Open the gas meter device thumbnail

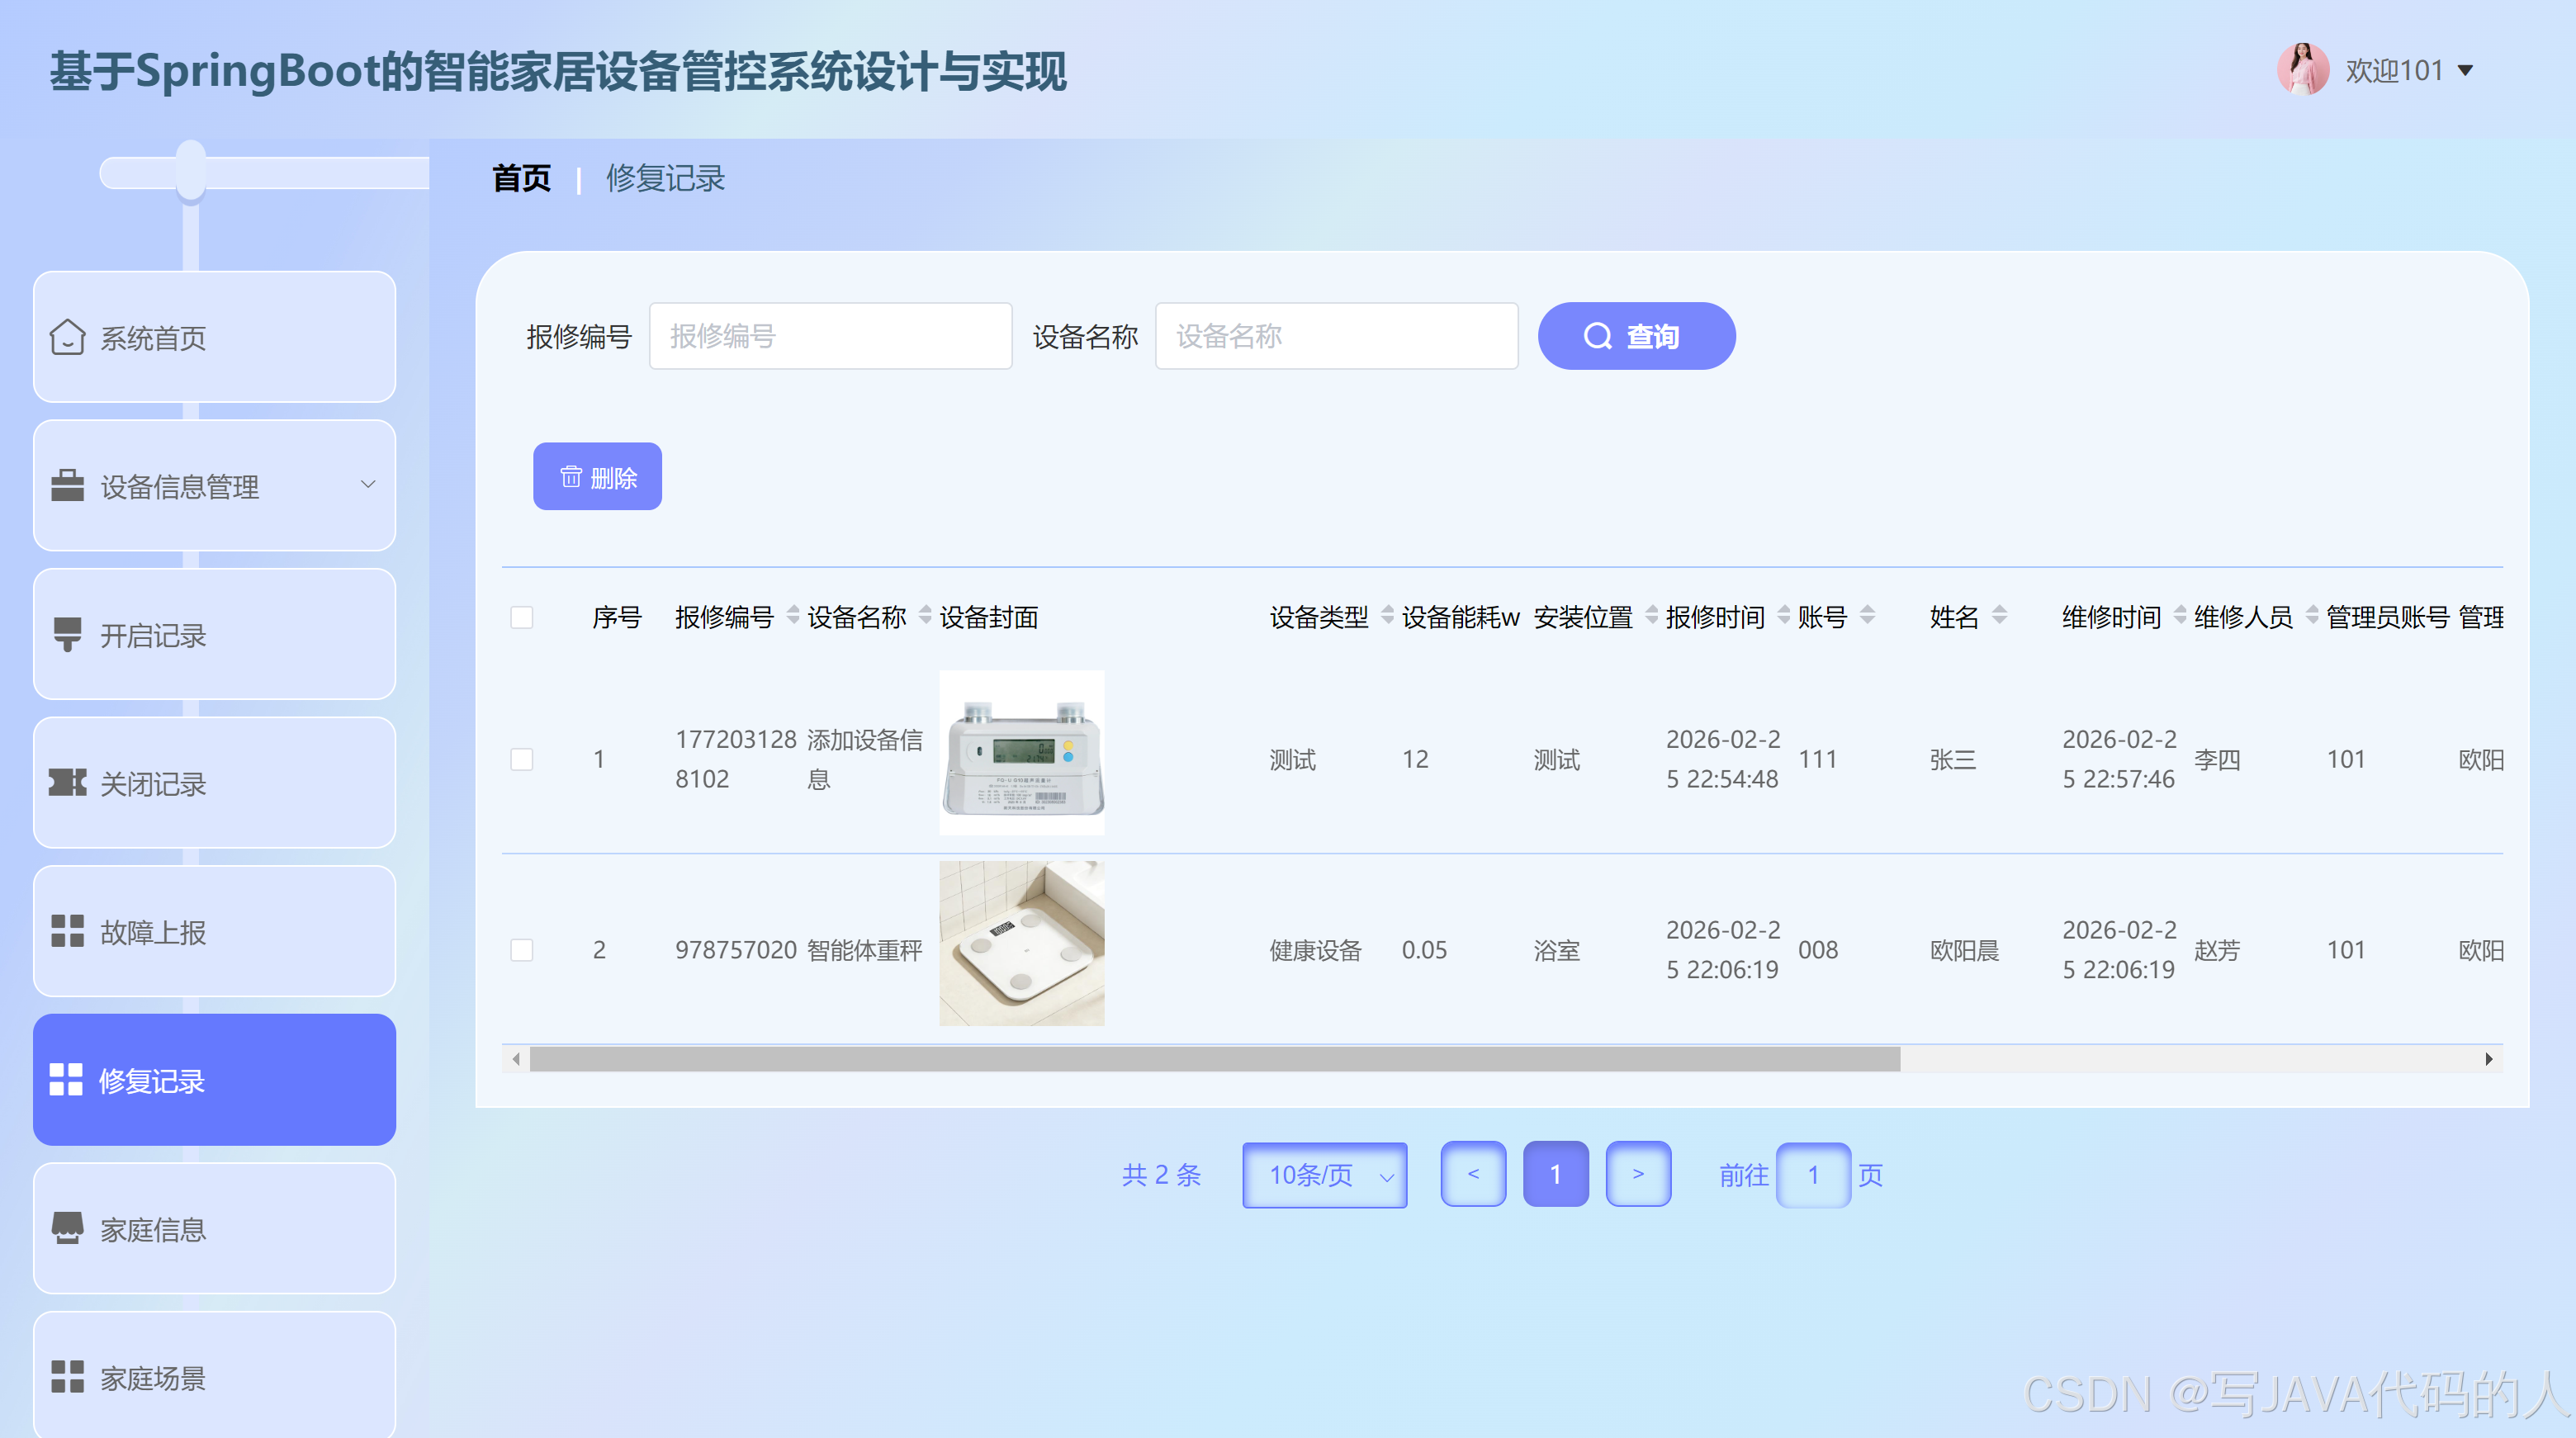coord(1021,752)
